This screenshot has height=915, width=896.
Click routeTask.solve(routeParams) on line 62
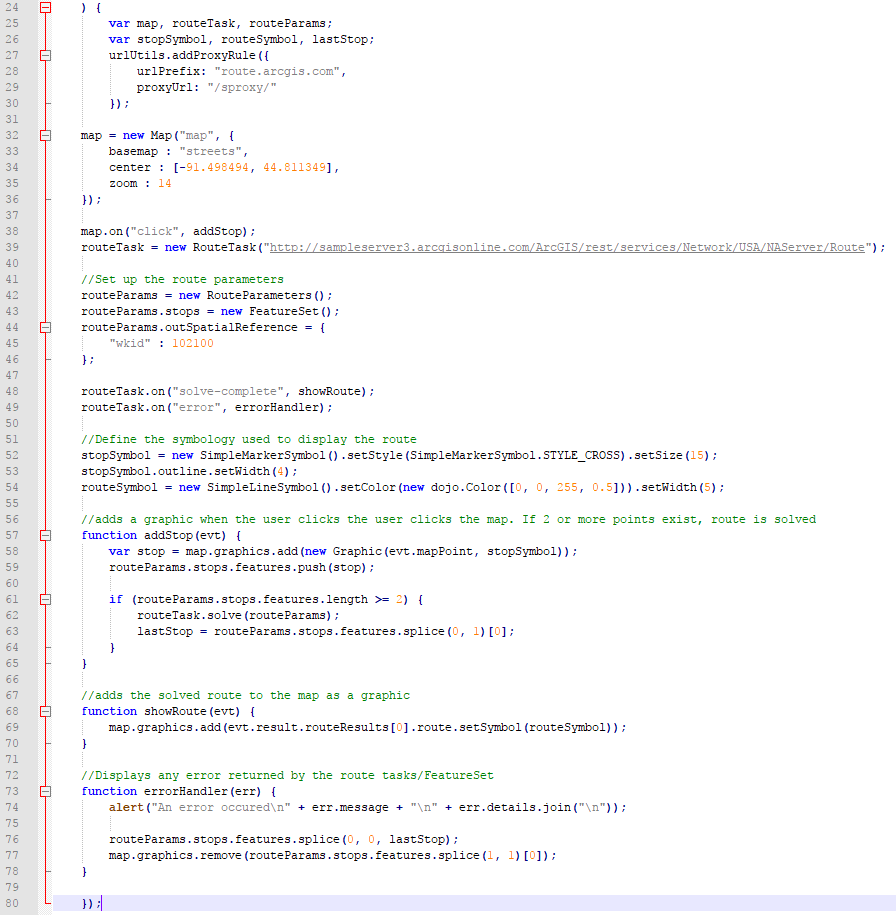pos(235,616)
